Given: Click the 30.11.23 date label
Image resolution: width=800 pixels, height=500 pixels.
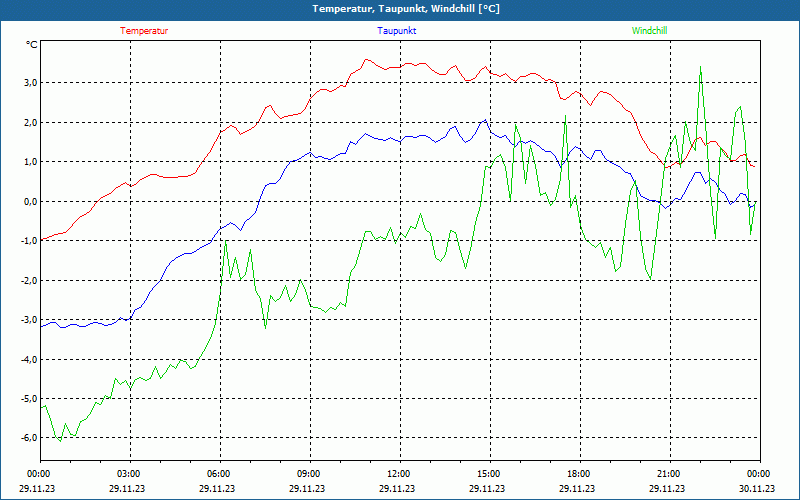Looking at the screenshot, I should point(757,488).
